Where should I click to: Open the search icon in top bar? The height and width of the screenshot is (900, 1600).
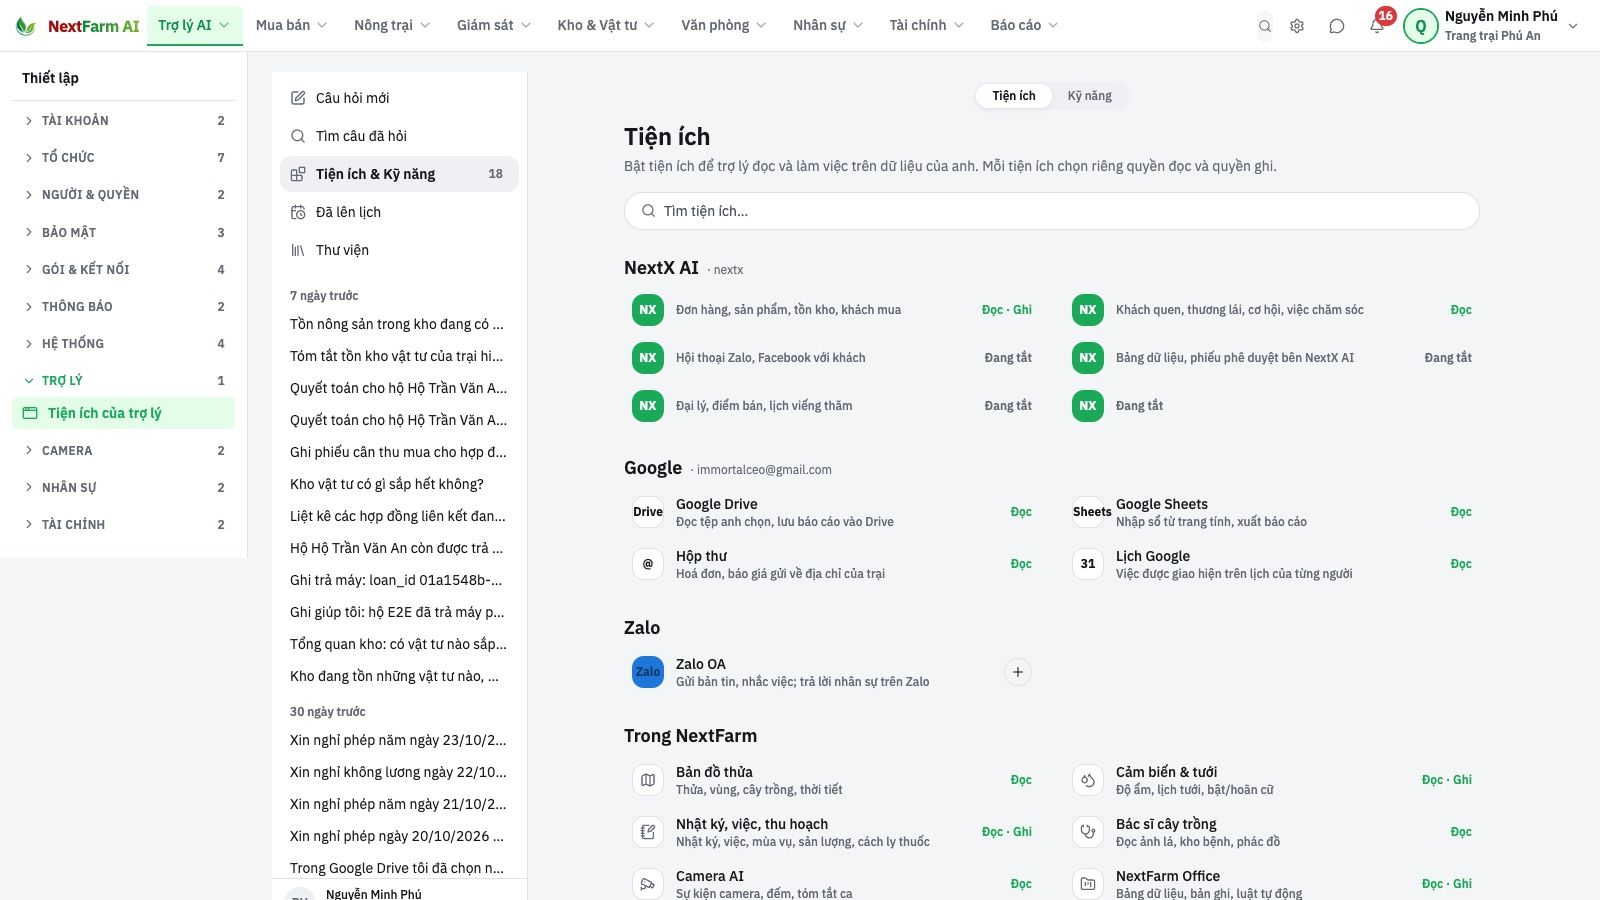coord(1265,26)
